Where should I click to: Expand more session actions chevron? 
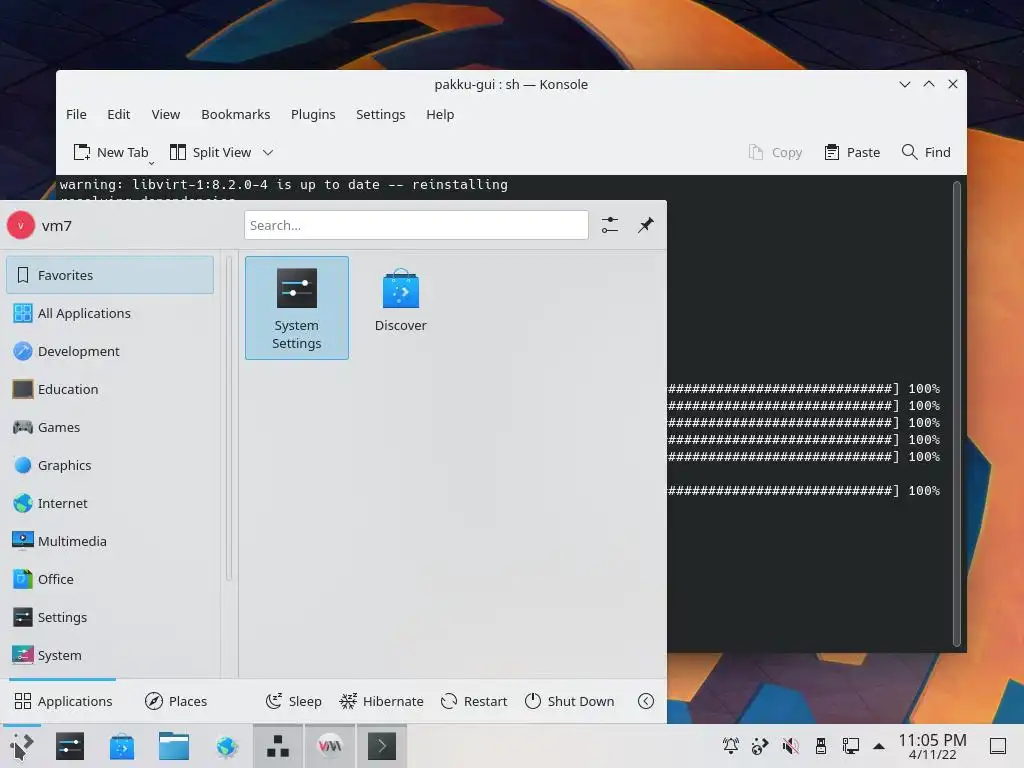645,701
